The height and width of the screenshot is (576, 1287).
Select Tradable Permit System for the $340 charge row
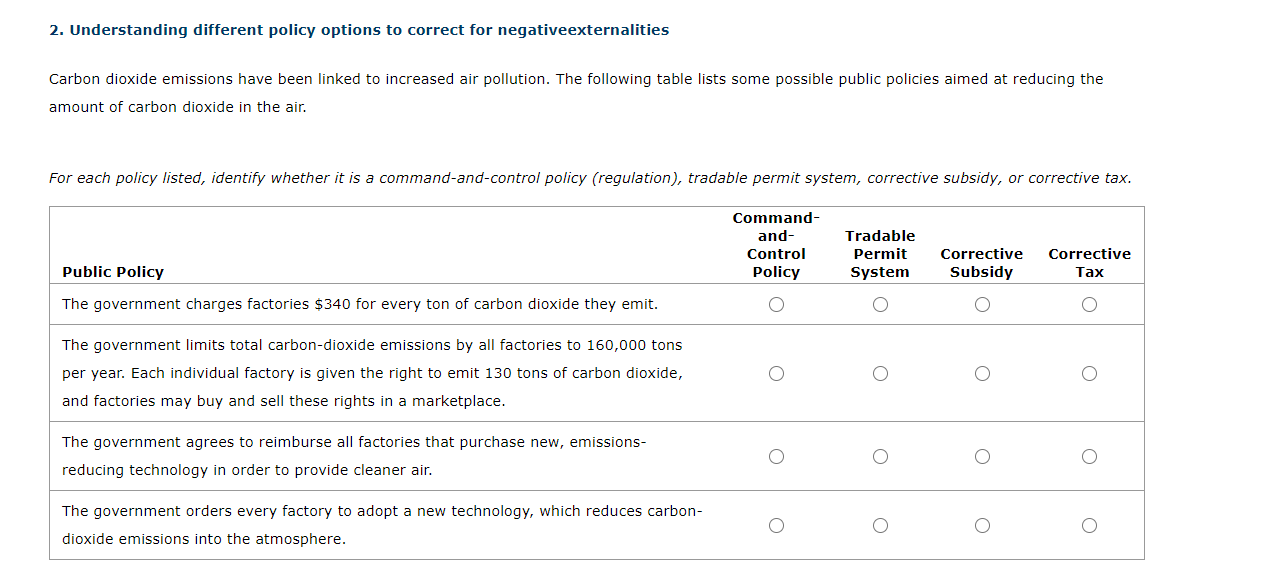[x=880, y=304]
